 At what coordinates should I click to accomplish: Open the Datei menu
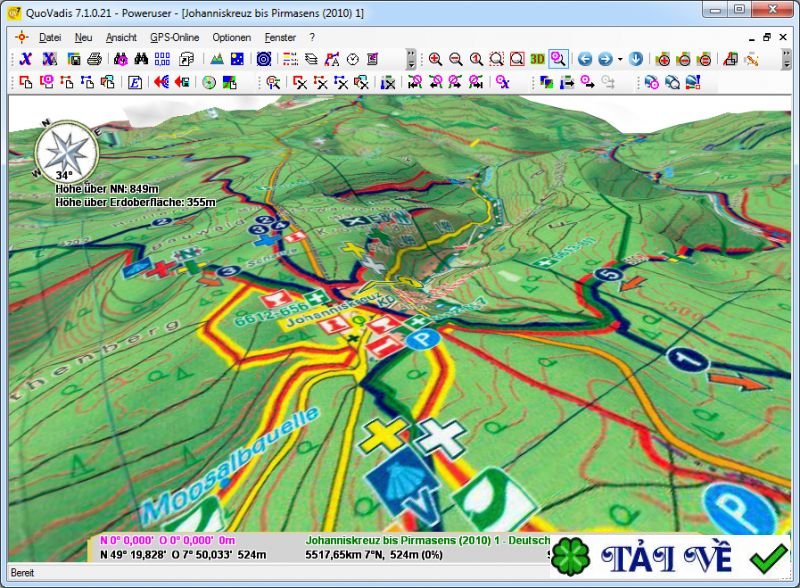tap(50, 37)
